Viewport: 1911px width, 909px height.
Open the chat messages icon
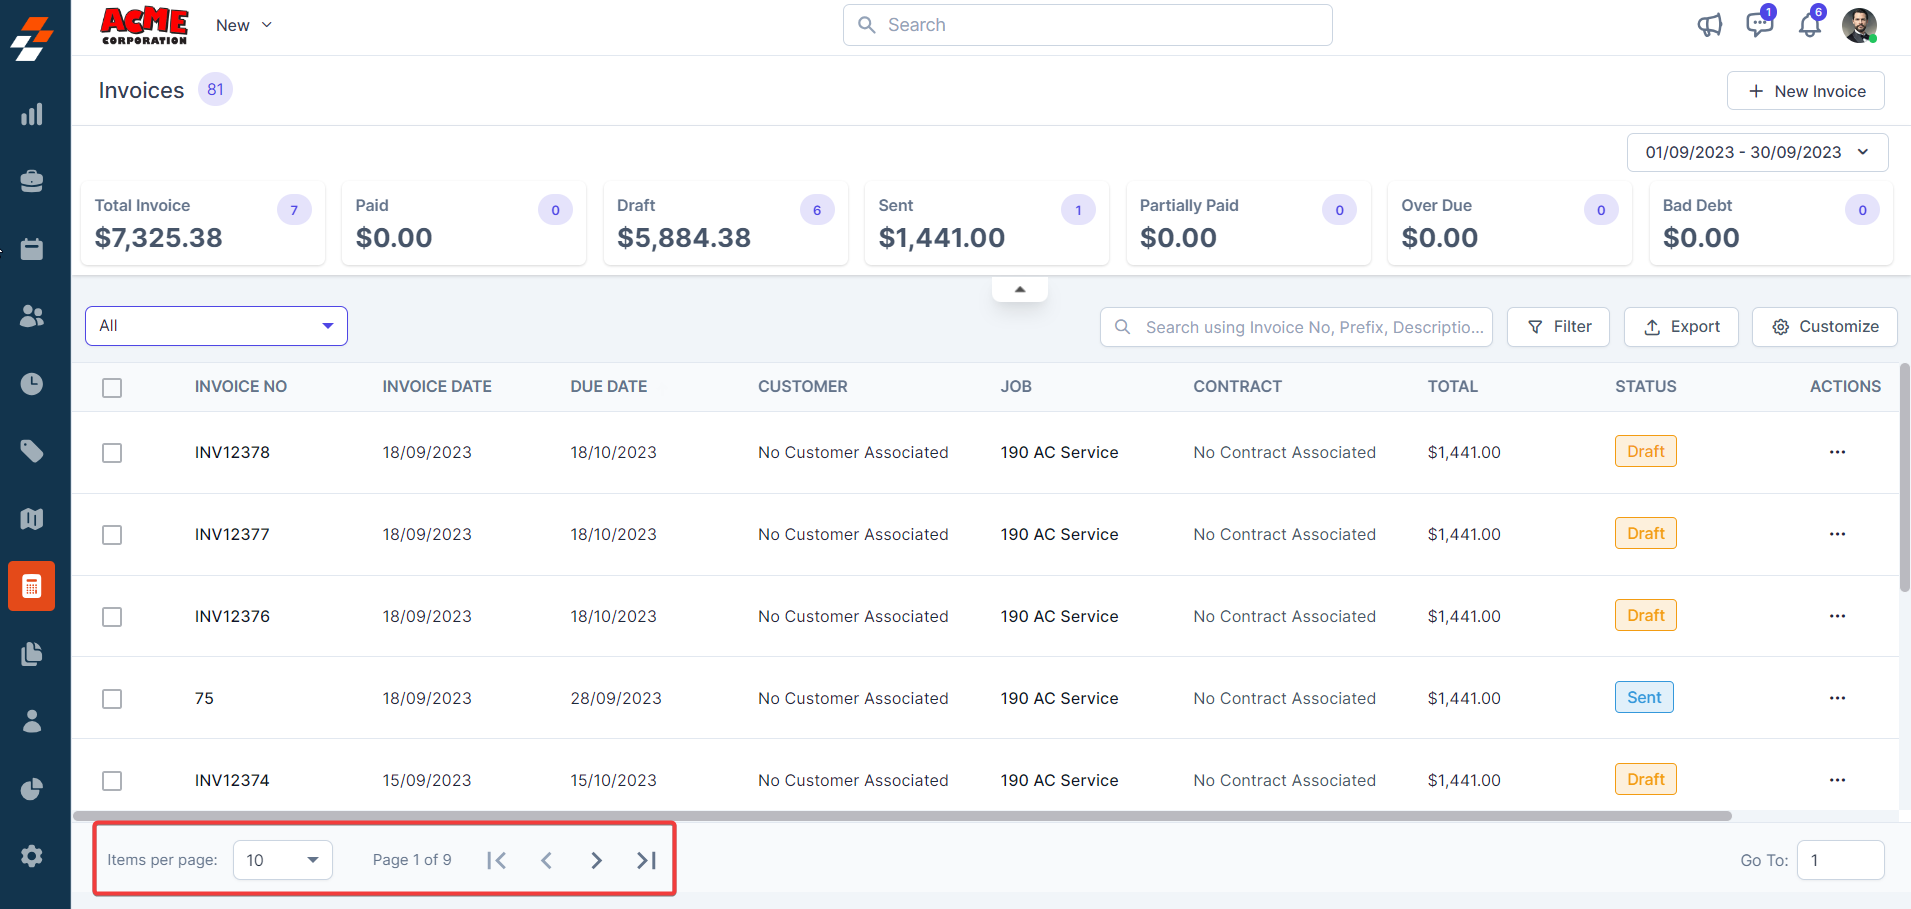(x=1759, y=25)
